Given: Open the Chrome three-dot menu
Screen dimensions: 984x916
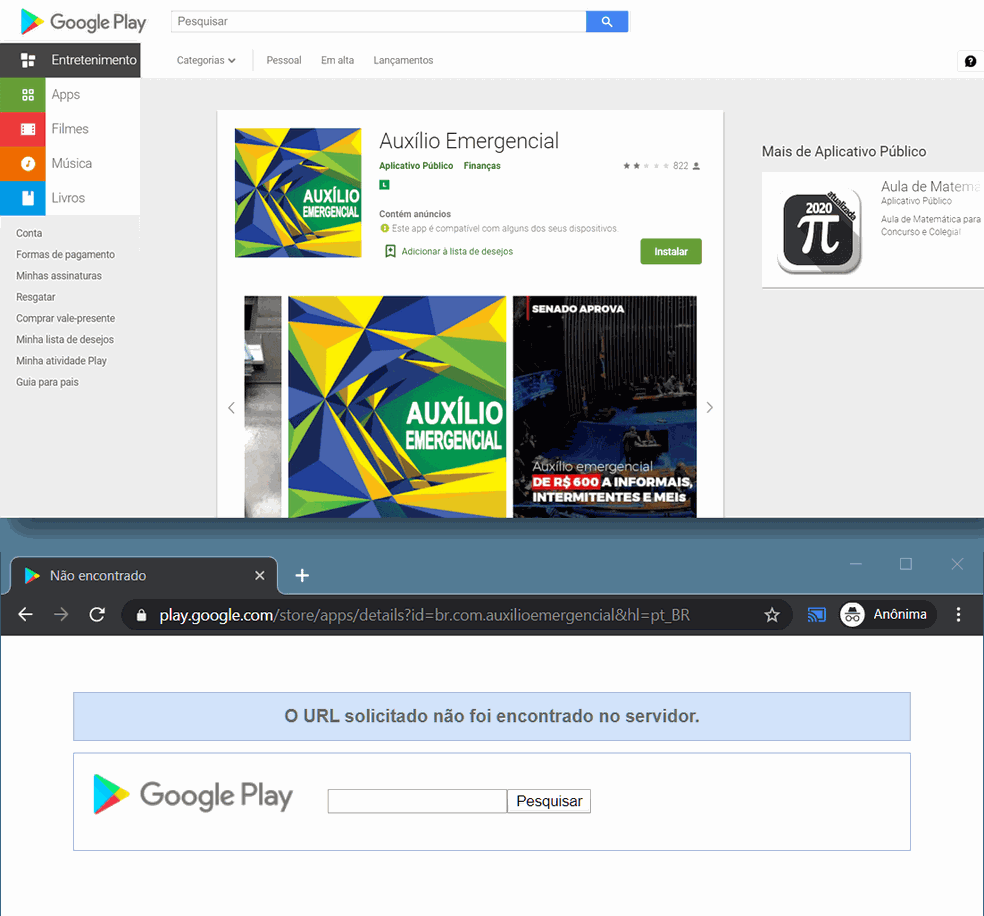Looking at the screenshot, I should coord(958,614).
